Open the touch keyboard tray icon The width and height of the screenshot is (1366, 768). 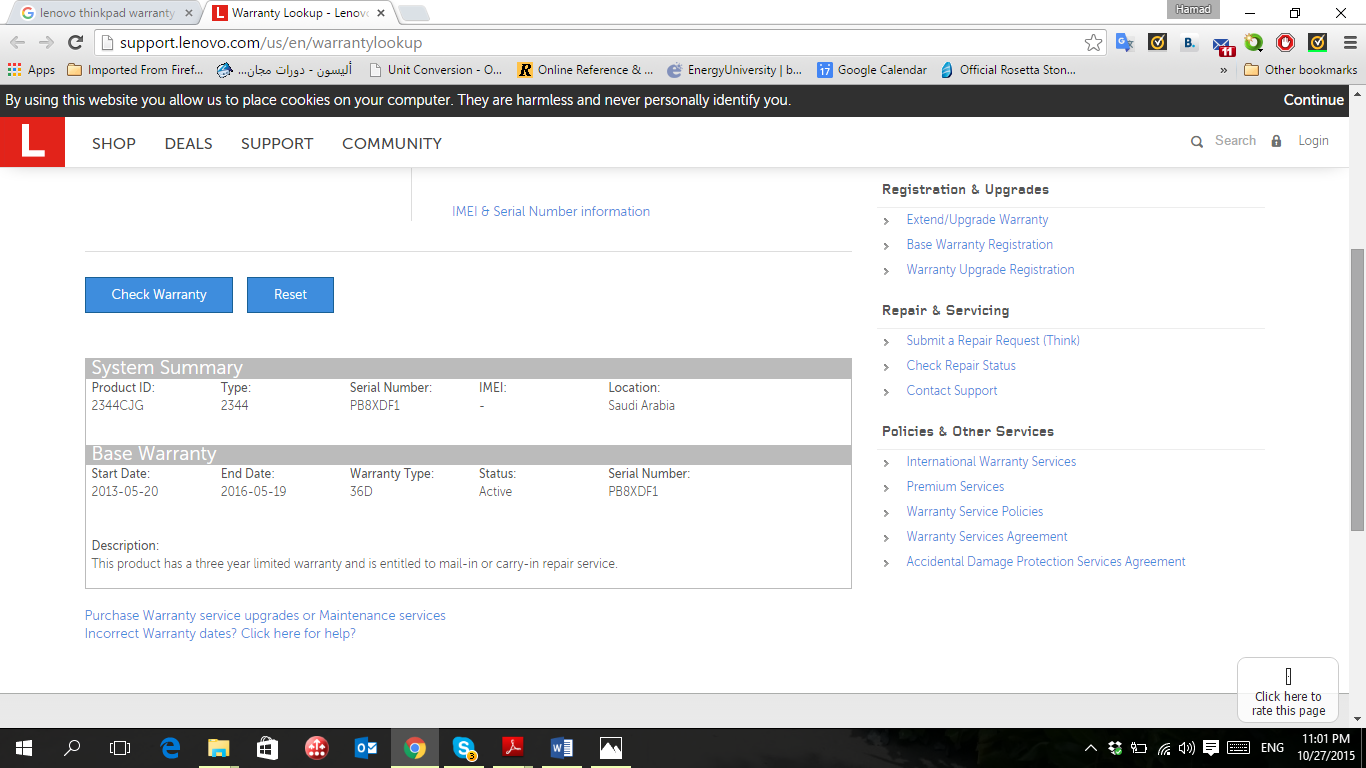pyautogui.click(x=1238, y=748)
